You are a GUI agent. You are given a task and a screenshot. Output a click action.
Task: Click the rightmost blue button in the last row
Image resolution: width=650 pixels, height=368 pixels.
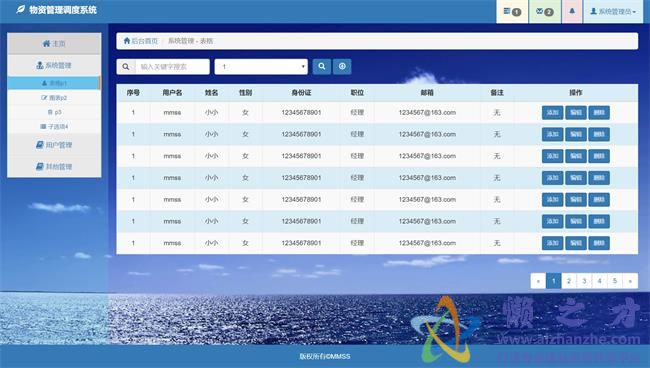[599, 243]
